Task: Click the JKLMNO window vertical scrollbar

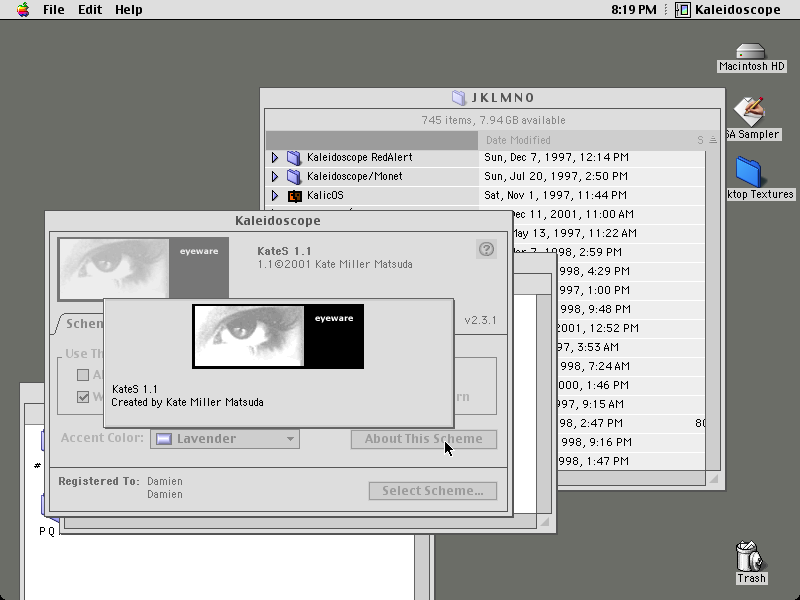Action: coord(713,310)
